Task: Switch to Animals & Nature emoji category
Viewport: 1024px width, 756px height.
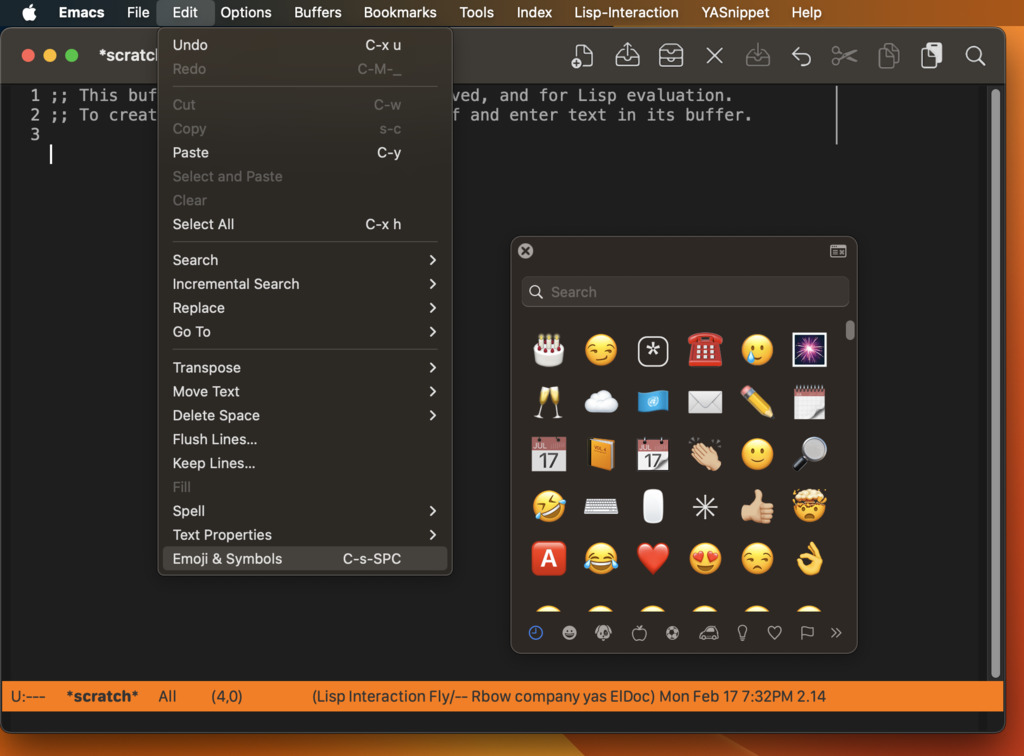Action: [603, 633]
